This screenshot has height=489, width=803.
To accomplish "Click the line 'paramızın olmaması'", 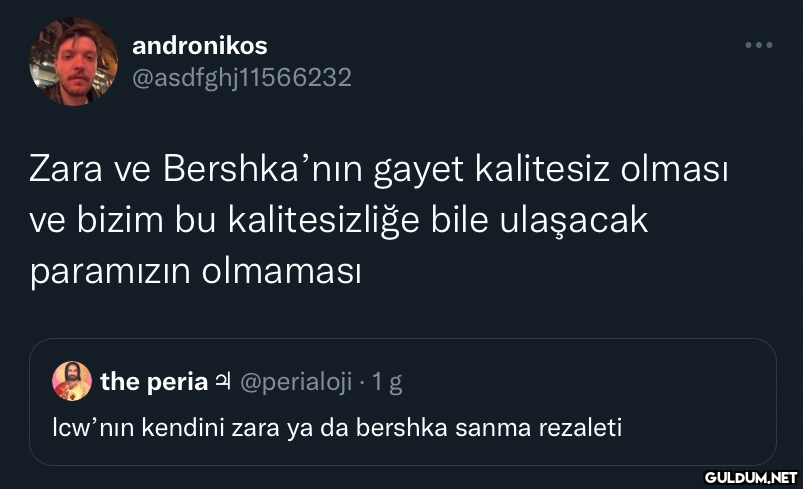I will click(194, 270).
